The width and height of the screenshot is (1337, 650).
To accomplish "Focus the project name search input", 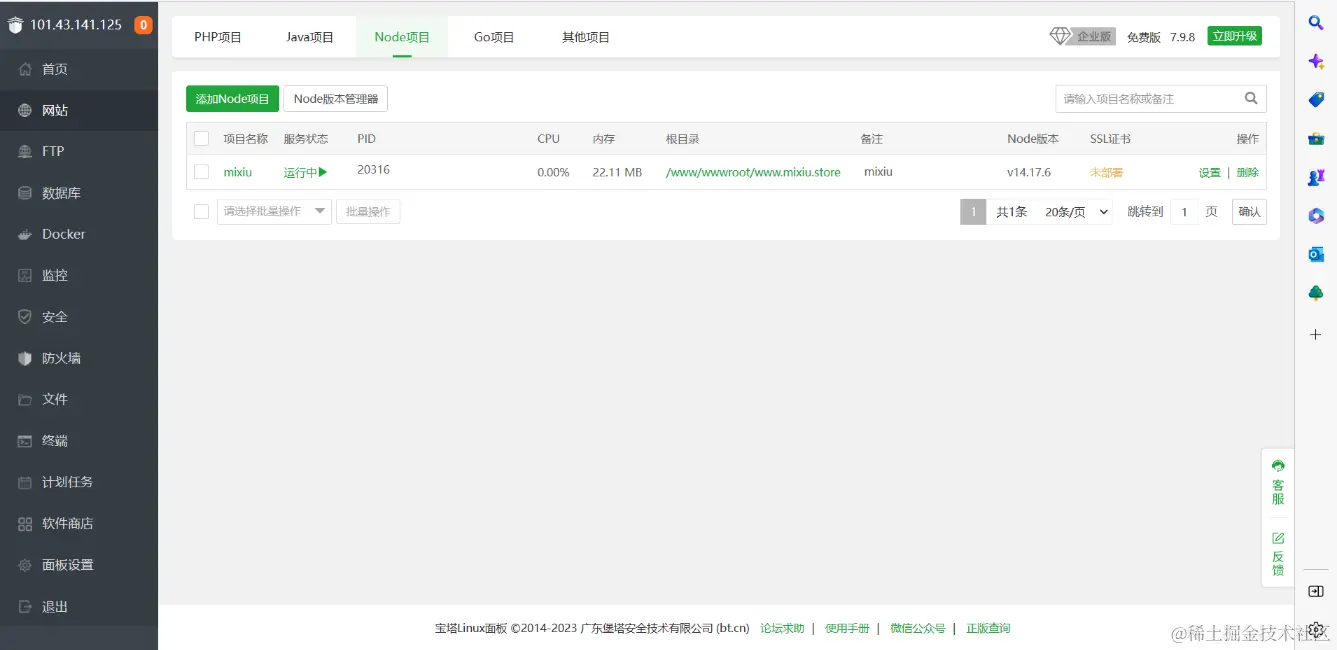I will tap(1148, 98).
